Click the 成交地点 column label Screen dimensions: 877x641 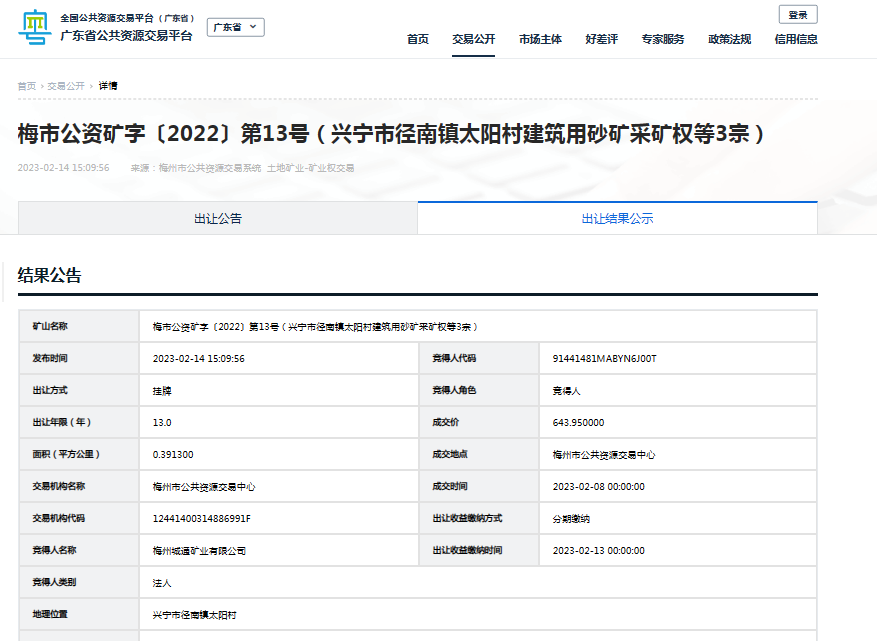click(x=450, y=454)
